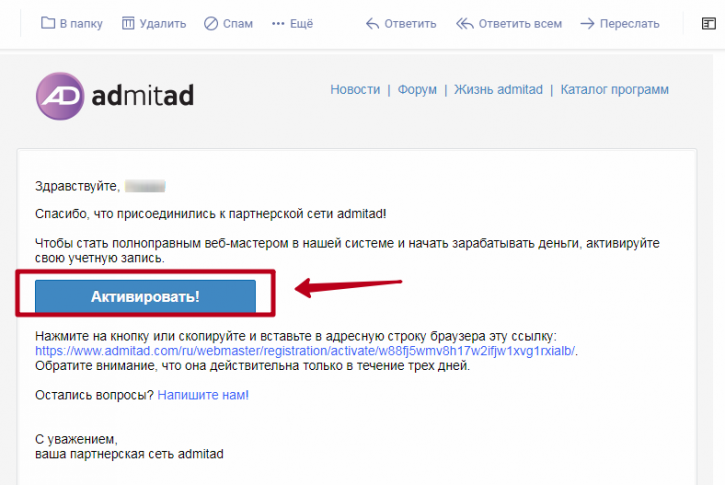This screenshot has height=485, width=725.
Task: Open the "Жизнь admitad" link
Action: [498, 89]
